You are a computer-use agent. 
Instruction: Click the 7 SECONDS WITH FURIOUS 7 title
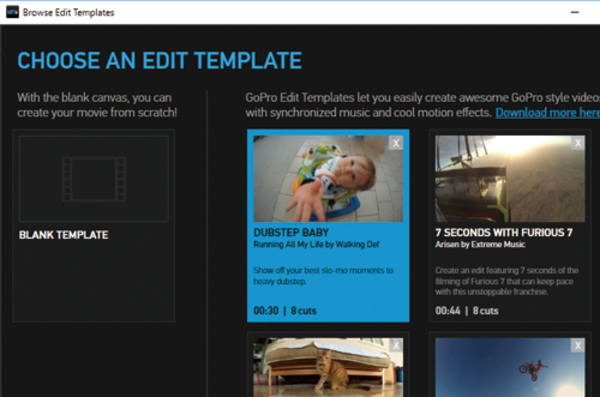[x=504, y=232]
